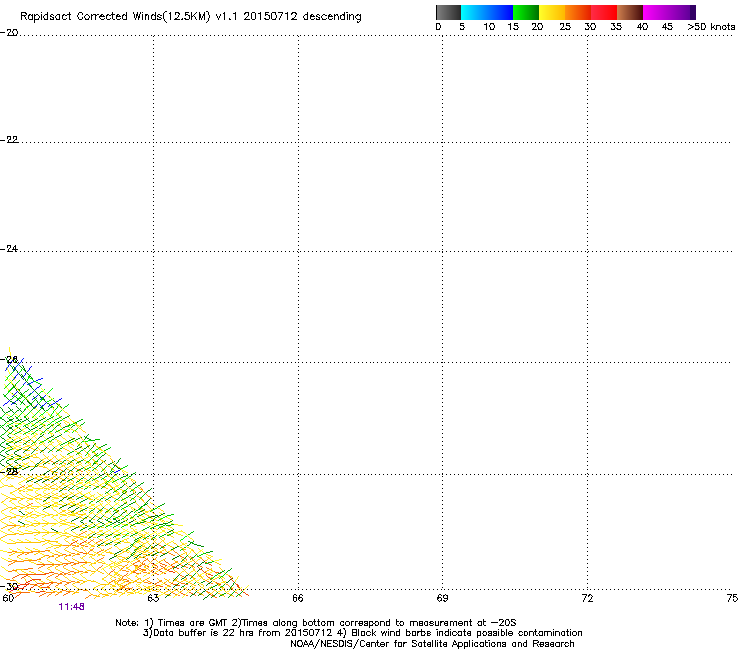This screenshot has height=650, width=740.
Task: Click the longitude label 63
Action: tap(153, 599)
